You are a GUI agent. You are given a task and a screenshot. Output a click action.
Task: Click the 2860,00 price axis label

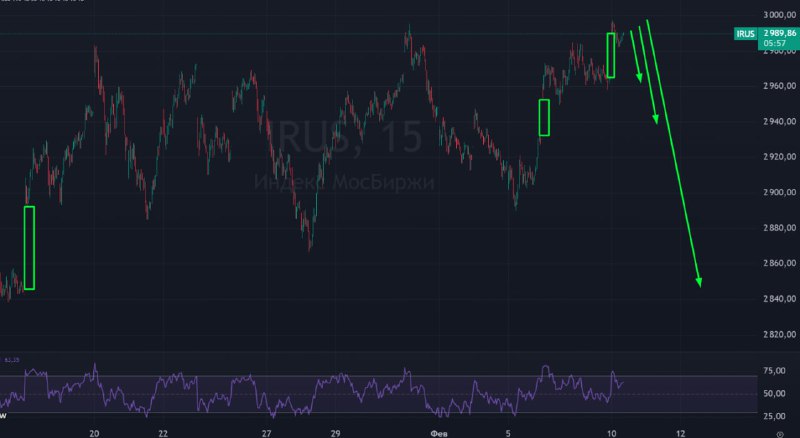(780, 263)
